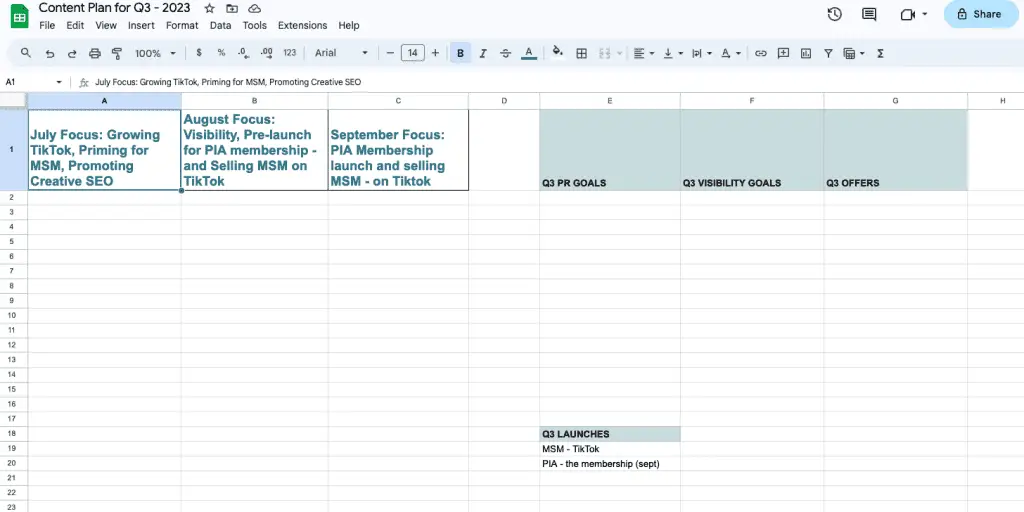This screenshot has height=512, width=1024.
Task: Open the name box dropdown arrow
Action: [x=59, y=82]
